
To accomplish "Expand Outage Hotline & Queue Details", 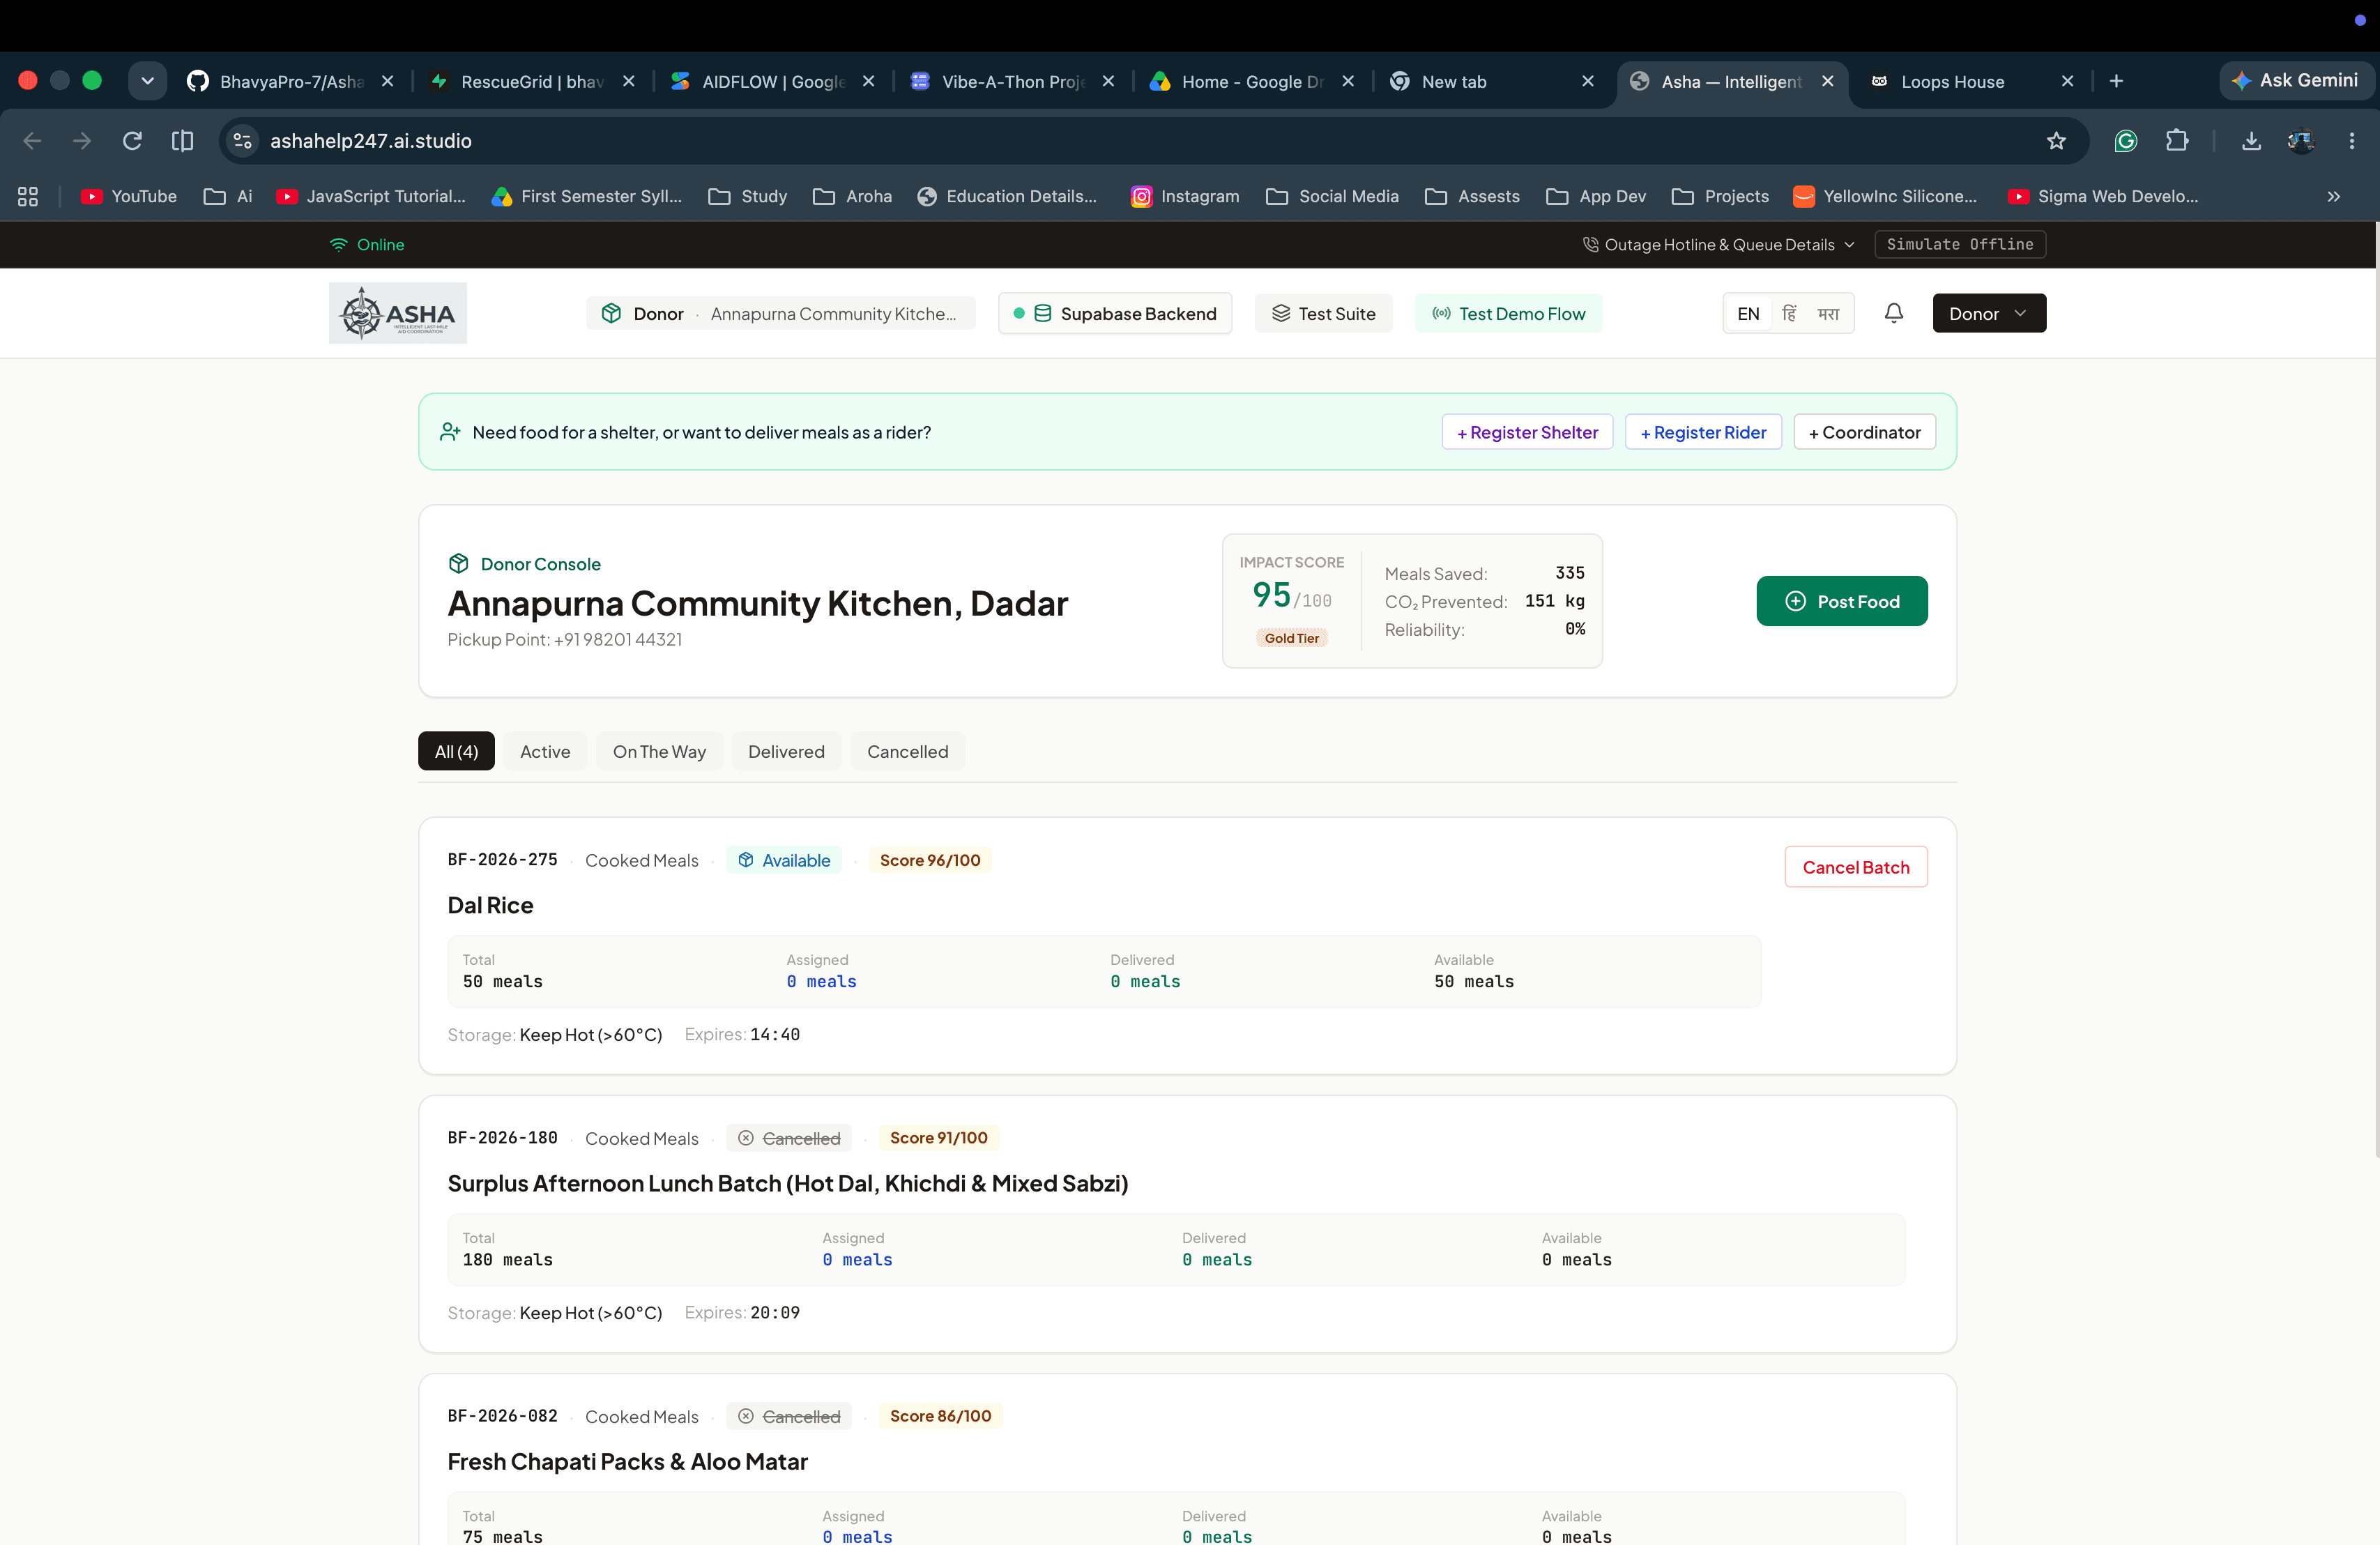I will (x=1718, y=244).
